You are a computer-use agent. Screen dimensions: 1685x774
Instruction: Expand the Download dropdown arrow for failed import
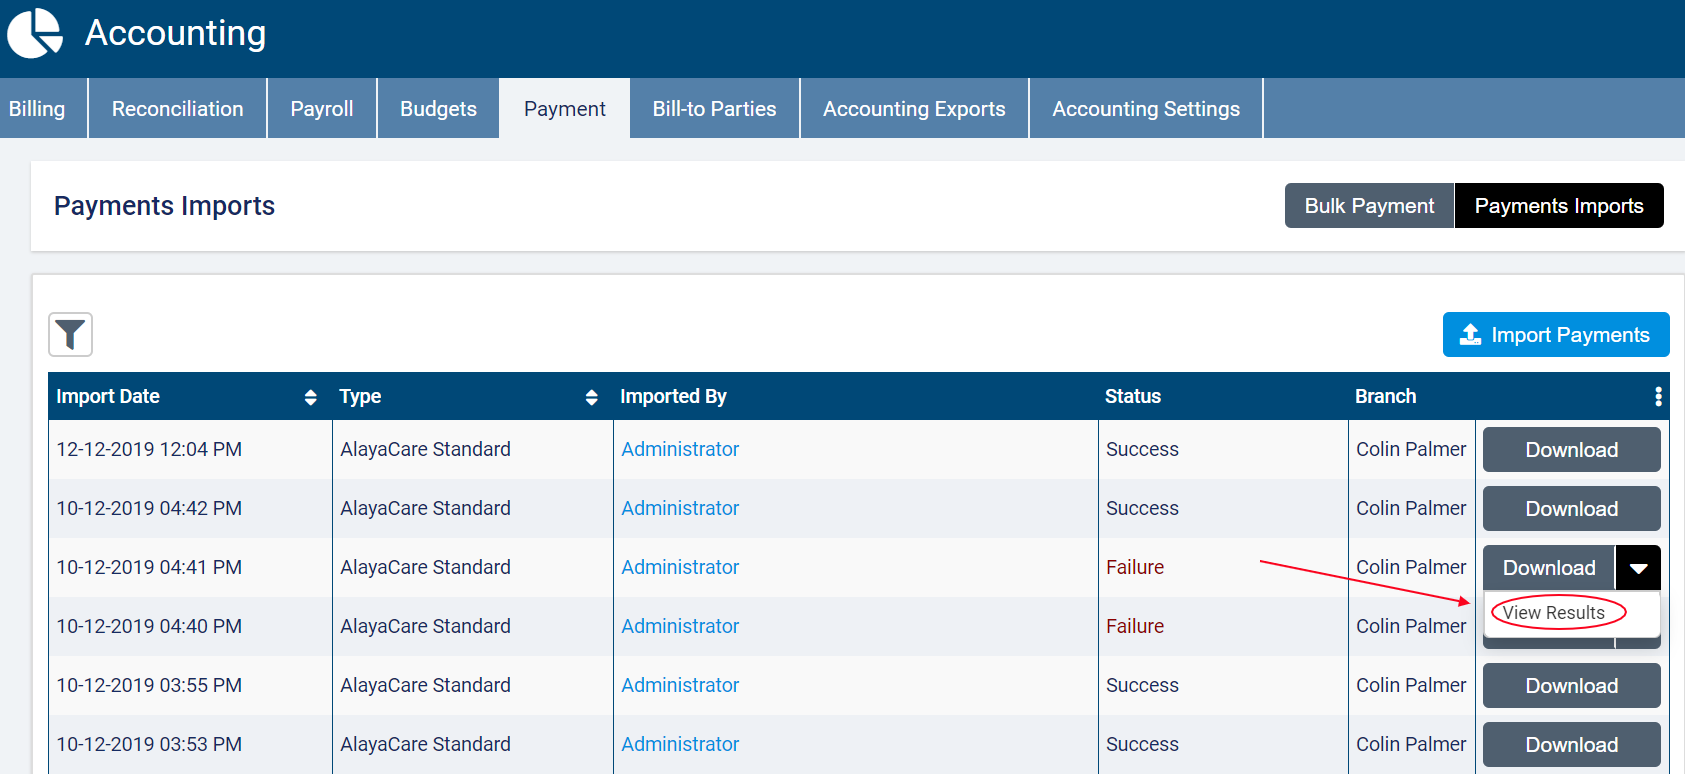[x=1638, y=568]
